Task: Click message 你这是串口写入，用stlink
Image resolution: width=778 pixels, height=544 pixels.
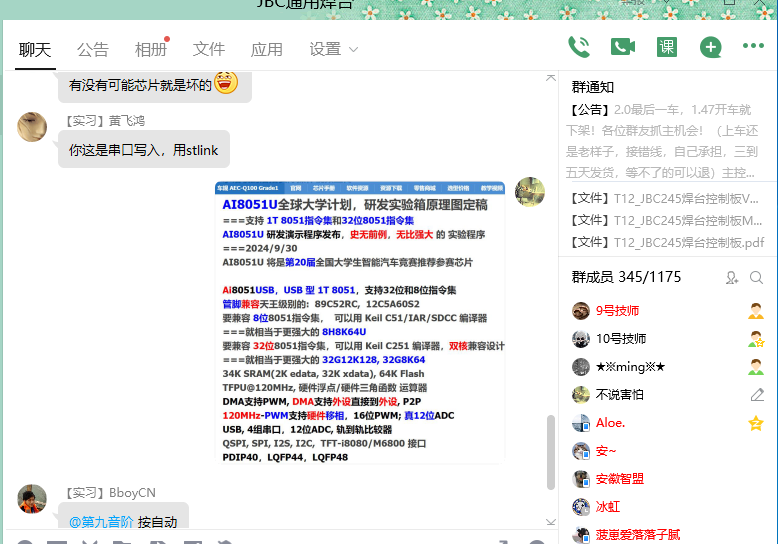Action: tap(144, 149)
